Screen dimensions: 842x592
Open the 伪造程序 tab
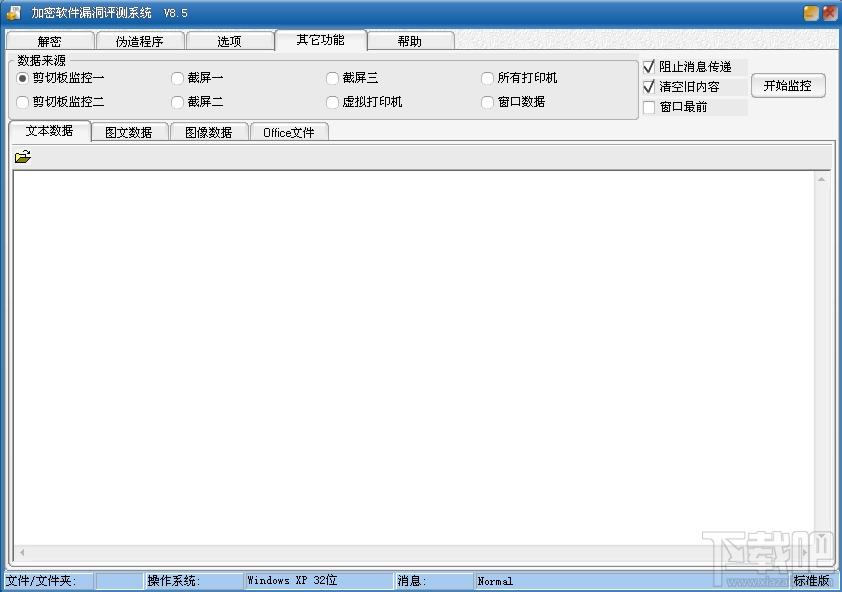pos(140,41)
